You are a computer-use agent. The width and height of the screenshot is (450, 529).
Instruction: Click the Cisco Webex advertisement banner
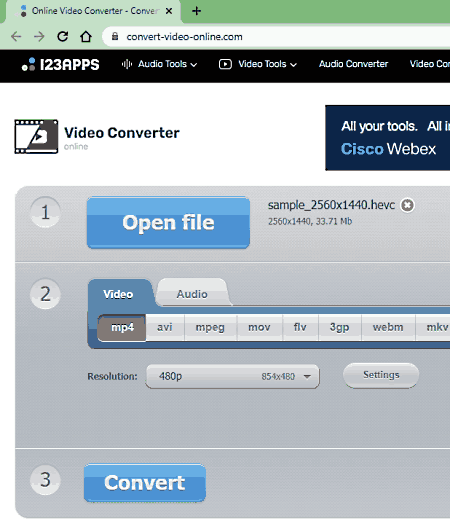pos(388,138)
